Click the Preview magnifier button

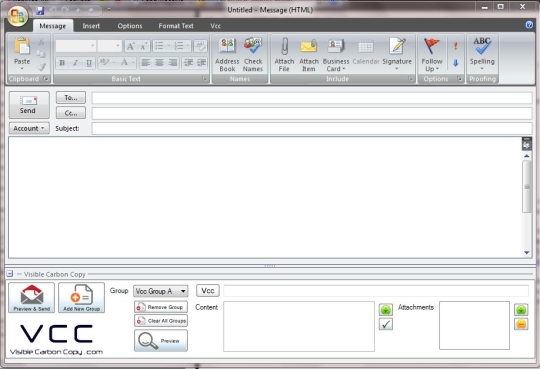(x=161, y=341)
